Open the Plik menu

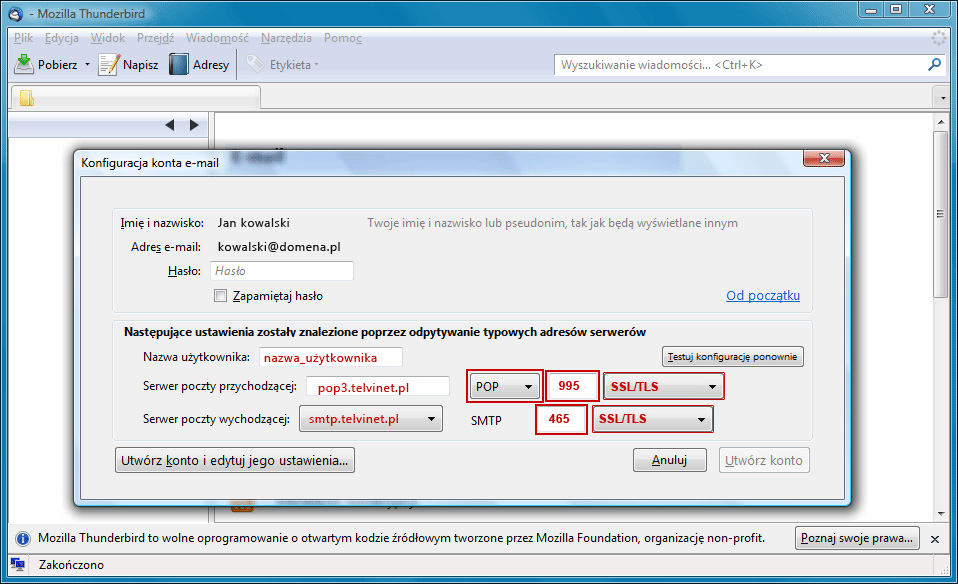pyautogui.click(x=23, y=38)
